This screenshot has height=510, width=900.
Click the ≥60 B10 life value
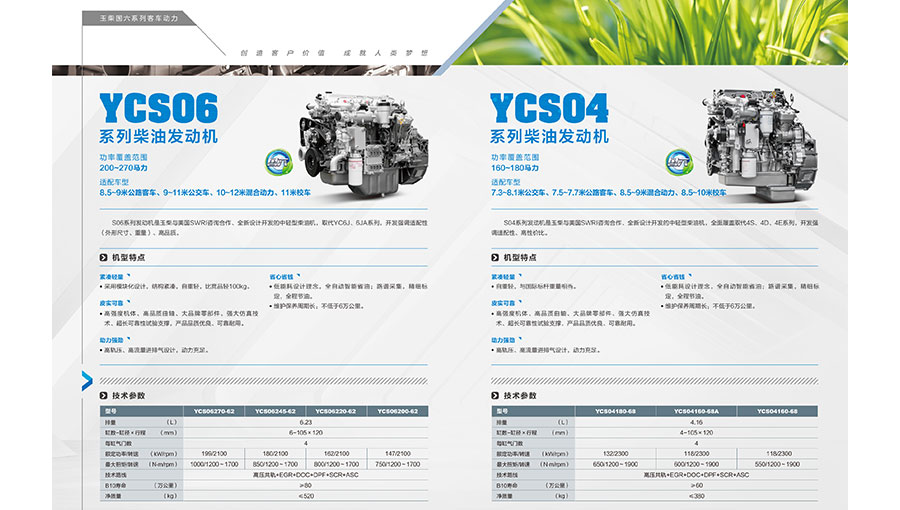(x=696, y=485)
